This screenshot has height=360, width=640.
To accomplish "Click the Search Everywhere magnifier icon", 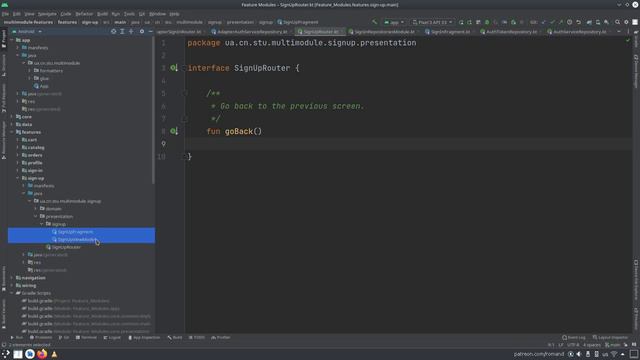I will 618,22.
